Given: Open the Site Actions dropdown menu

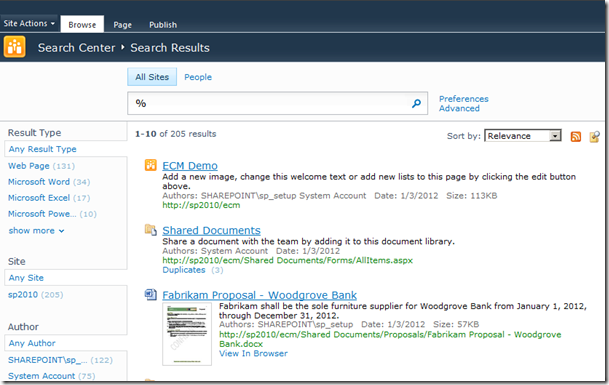Looking at the screenshot, I should [x=29, y=23].
